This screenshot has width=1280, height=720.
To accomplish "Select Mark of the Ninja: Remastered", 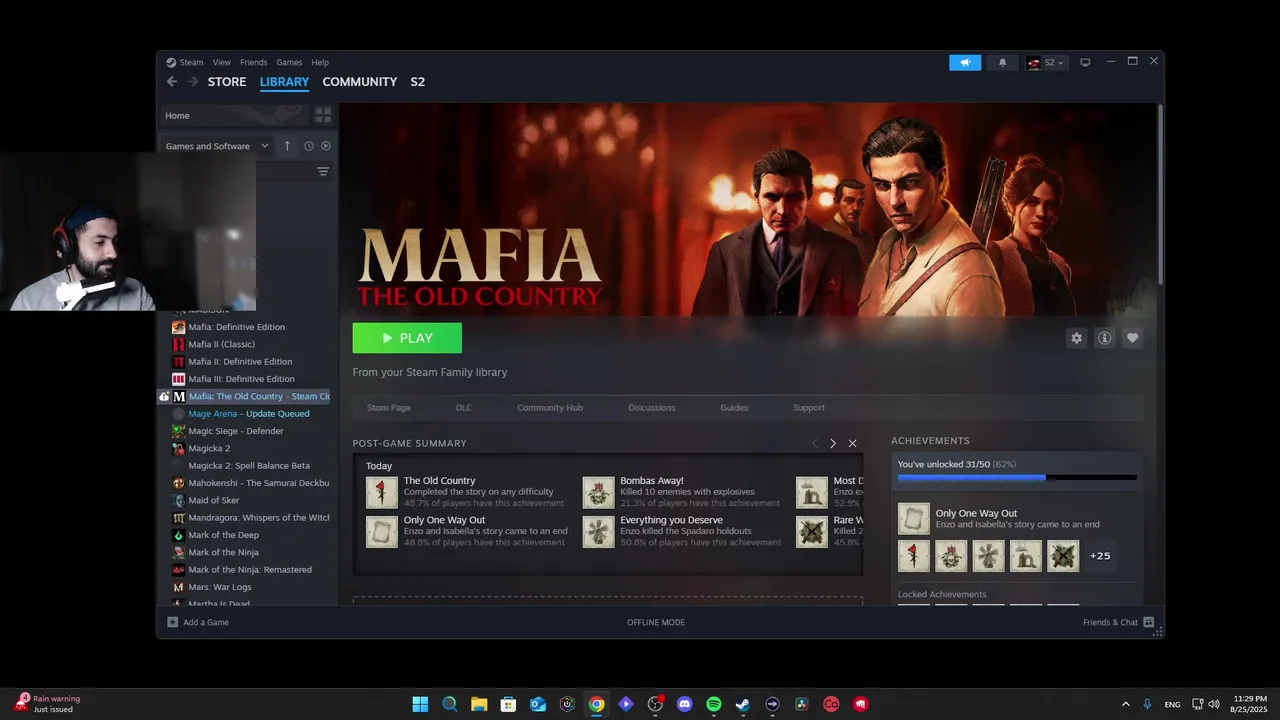I will 248,570.
